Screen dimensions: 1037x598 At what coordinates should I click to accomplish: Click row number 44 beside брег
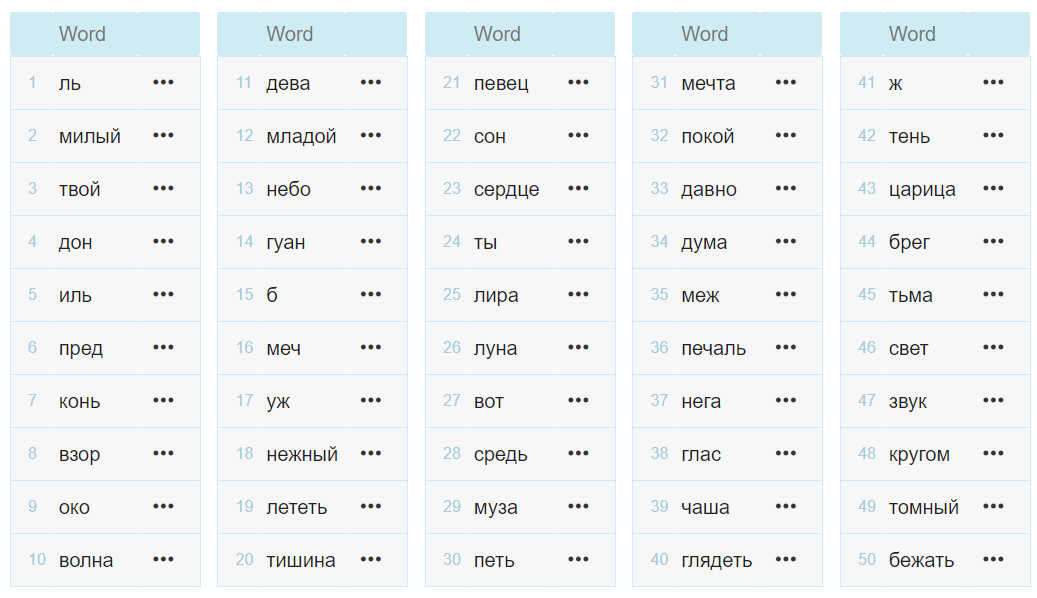click(x=867, y=241)
